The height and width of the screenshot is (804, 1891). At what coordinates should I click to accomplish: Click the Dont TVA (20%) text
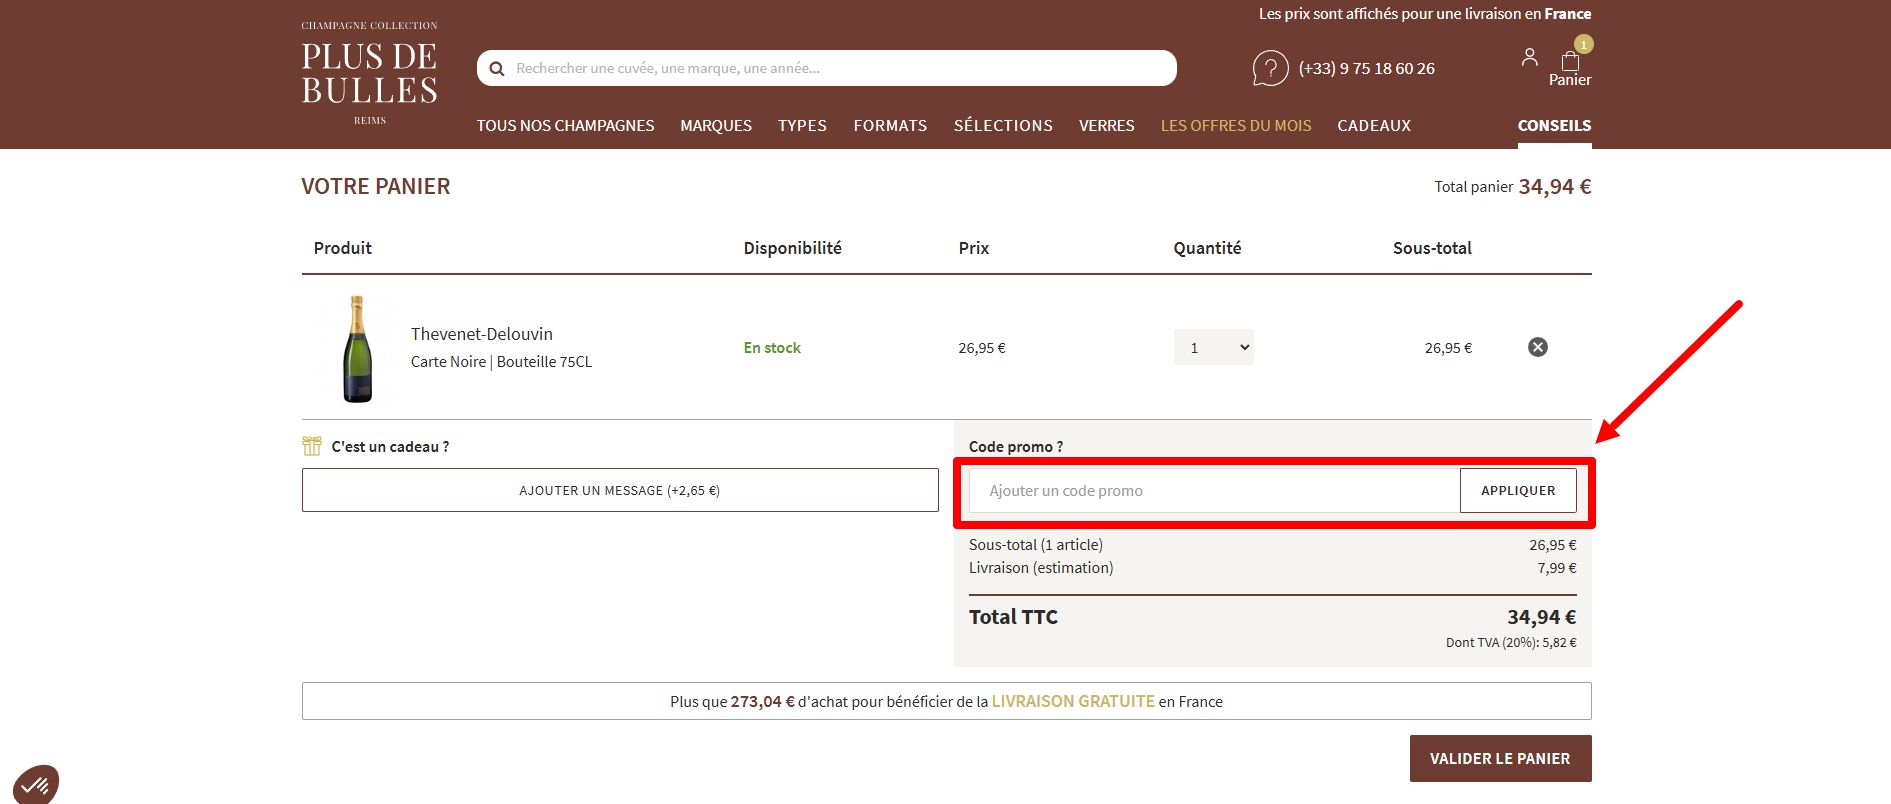tap(1511, 643)
